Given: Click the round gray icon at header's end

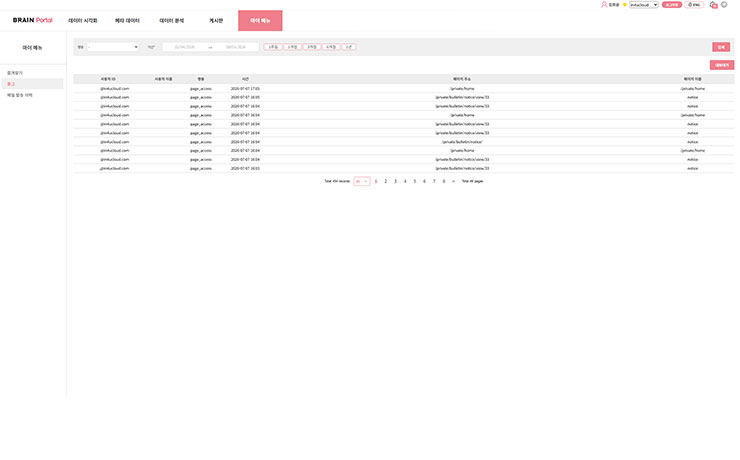Looking at the screenshot, I should [724, 4].
